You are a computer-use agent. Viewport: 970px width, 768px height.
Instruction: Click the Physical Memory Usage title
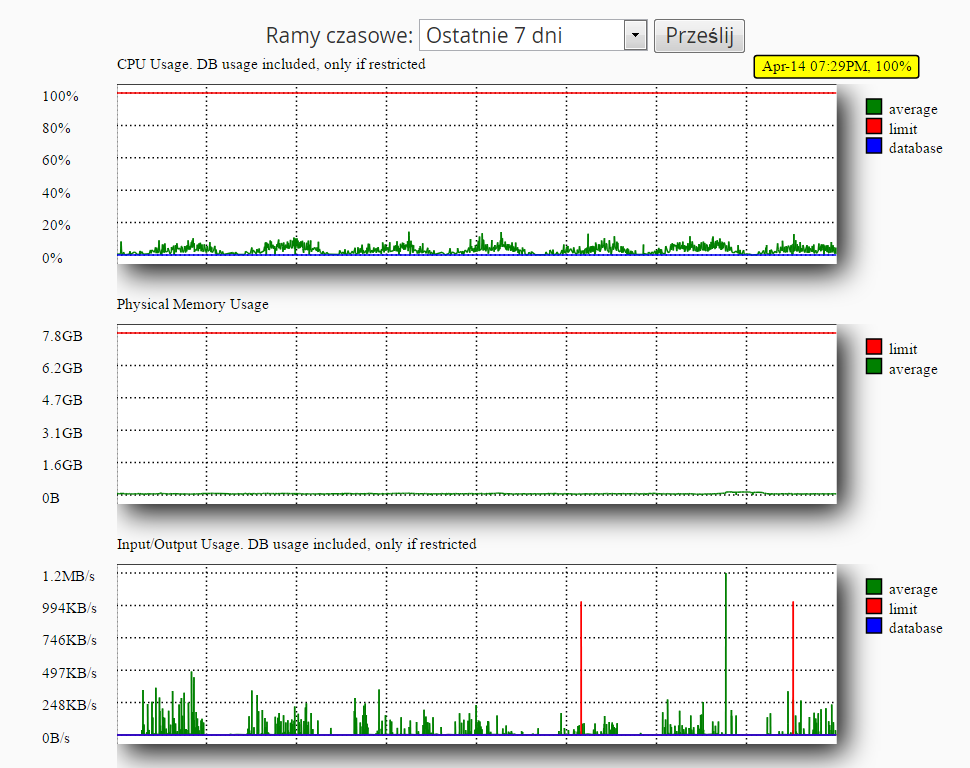[192, 304]
